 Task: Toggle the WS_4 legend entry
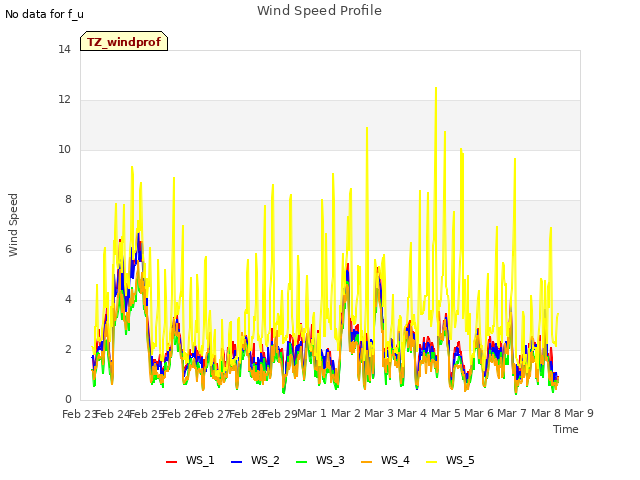[x=385, y=460]
